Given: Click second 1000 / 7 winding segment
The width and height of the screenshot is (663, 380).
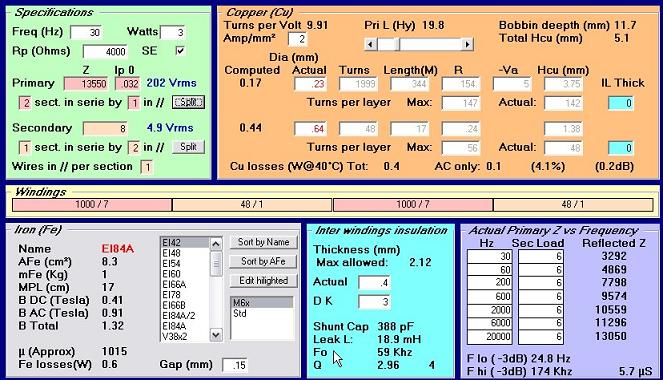Looking at the screenshot, I should tap(413, 205).
